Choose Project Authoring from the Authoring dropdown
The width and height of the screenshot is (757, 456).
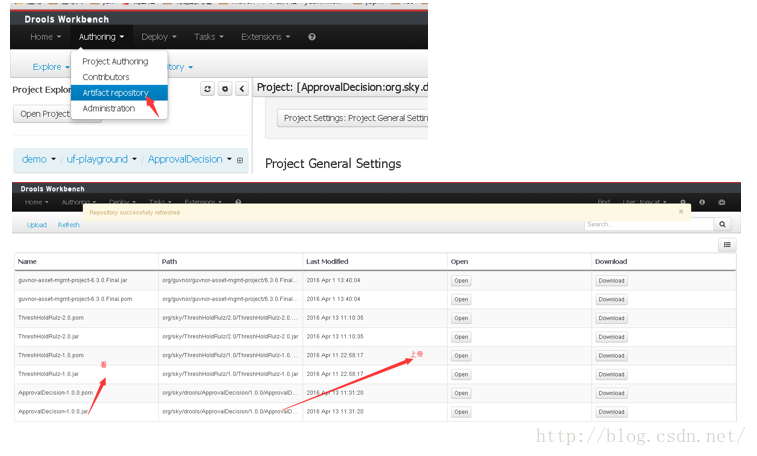[x=115, y=61]
